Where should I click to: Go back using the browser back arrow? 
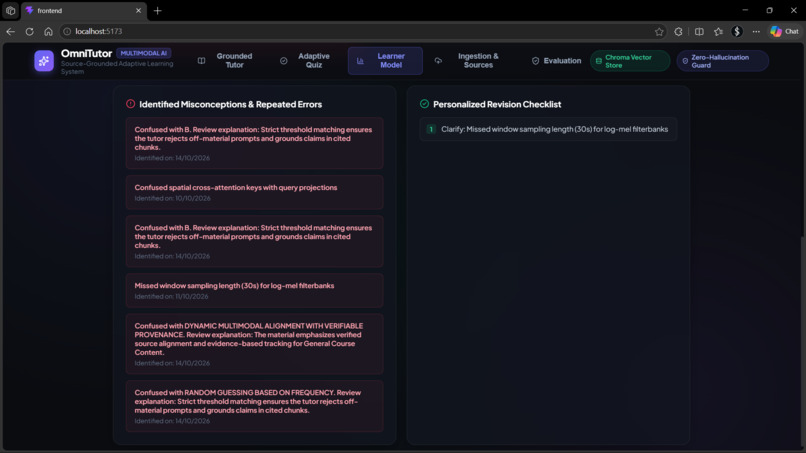[10, 31]
